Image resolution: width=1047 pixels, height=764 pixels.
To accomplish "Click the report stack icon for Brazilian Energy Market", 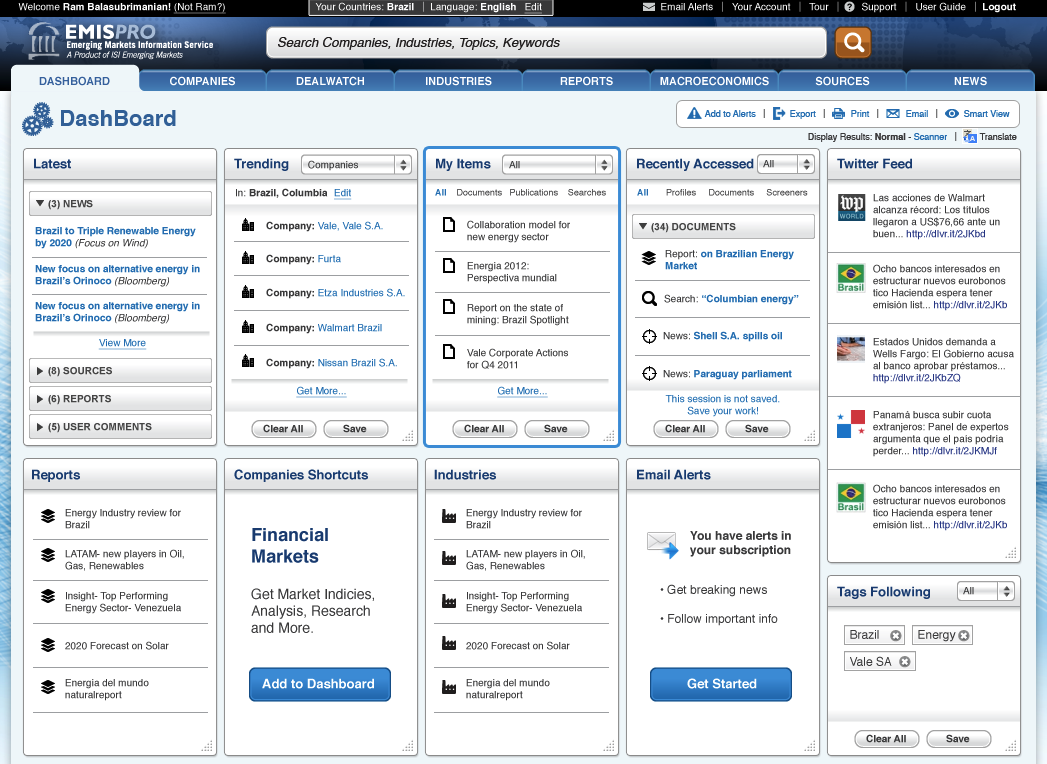I will click(x=648, y=257).
